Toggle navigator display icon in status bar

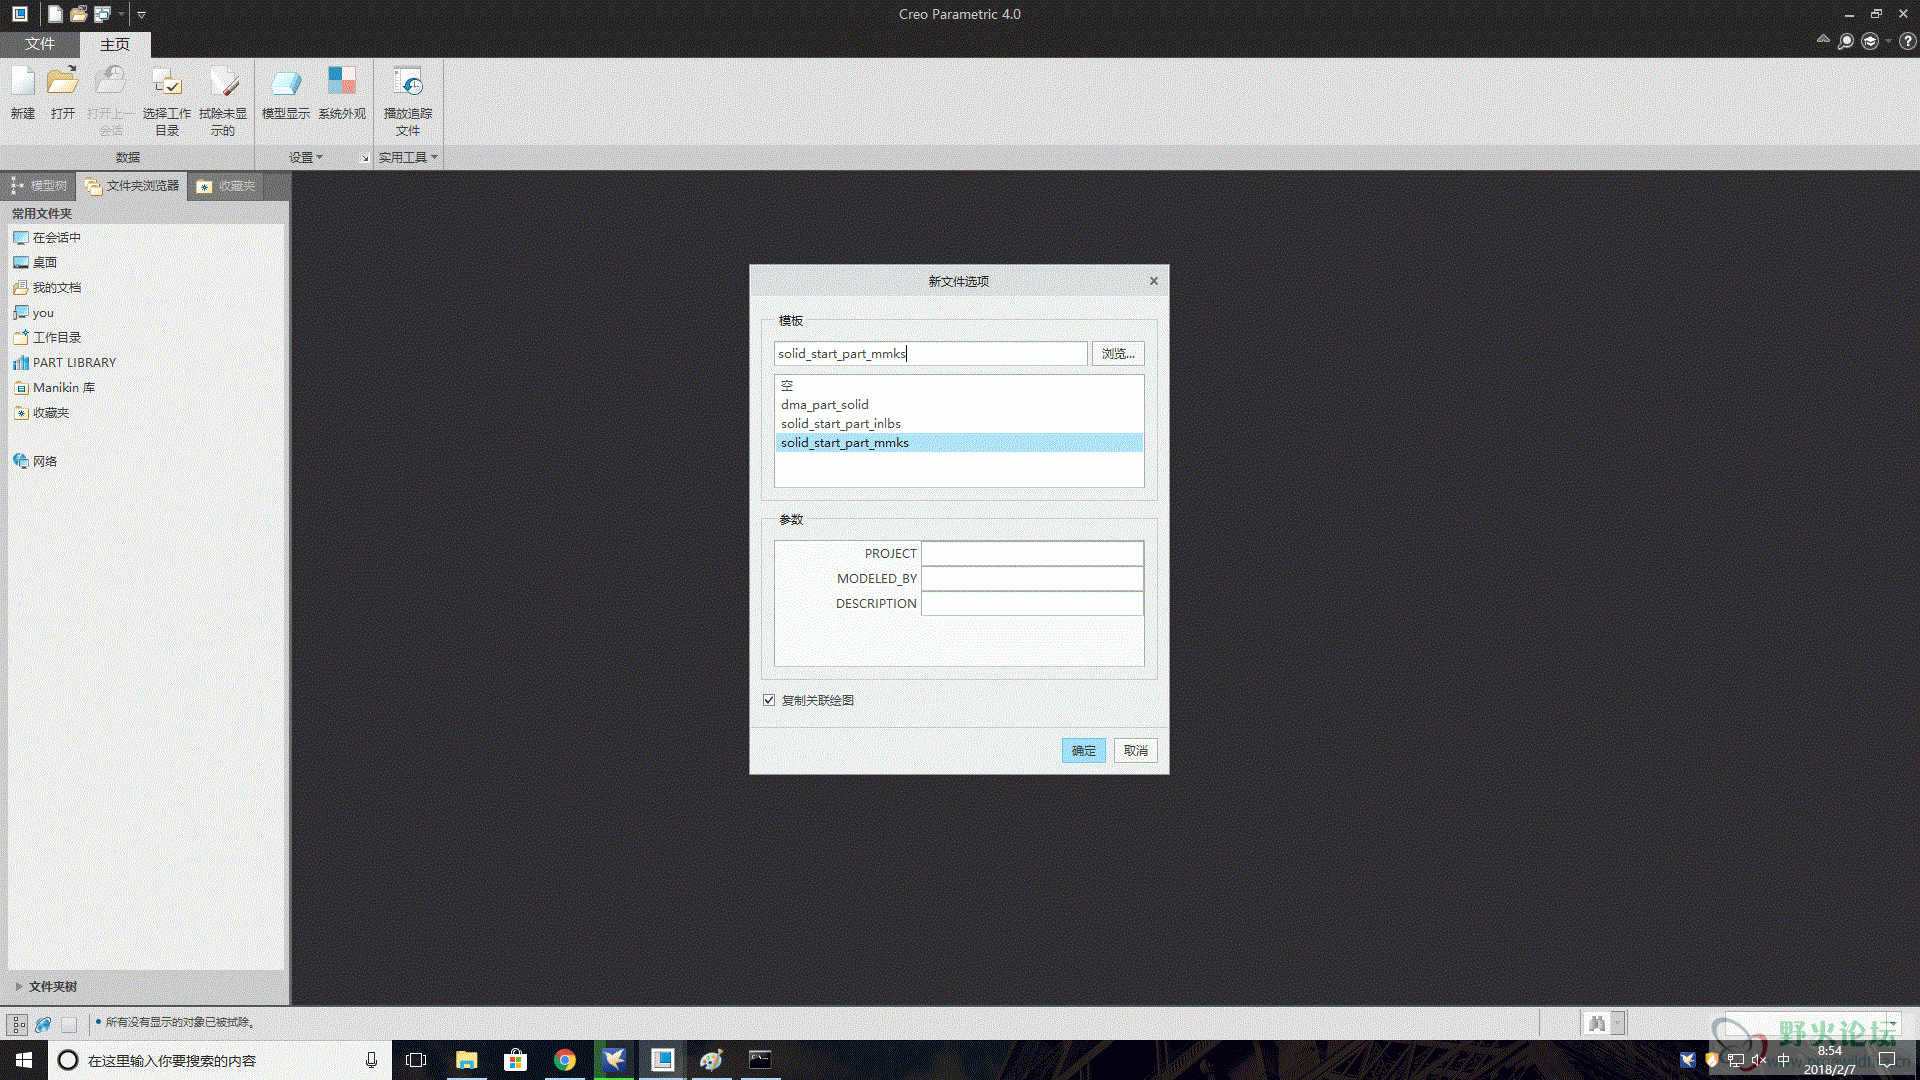tap(18, 1024)
